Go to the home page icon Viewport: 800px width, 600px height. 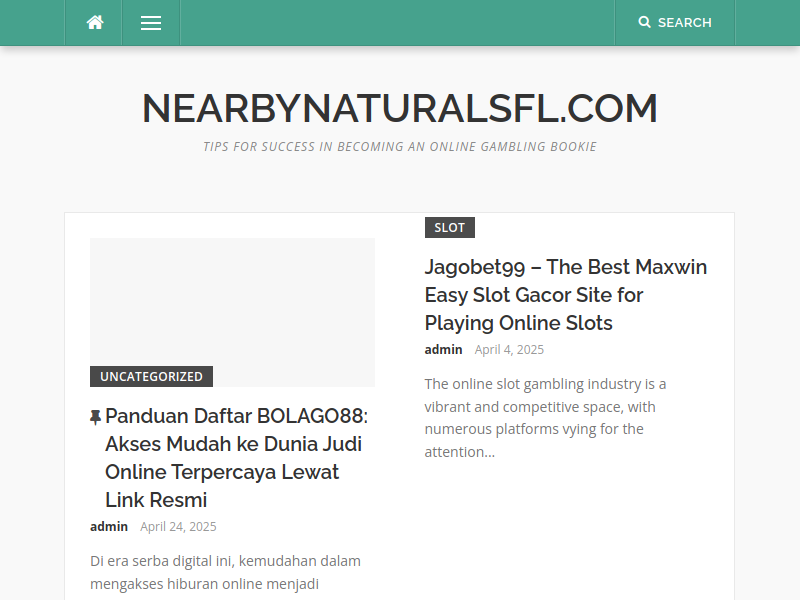pos(95,22)
